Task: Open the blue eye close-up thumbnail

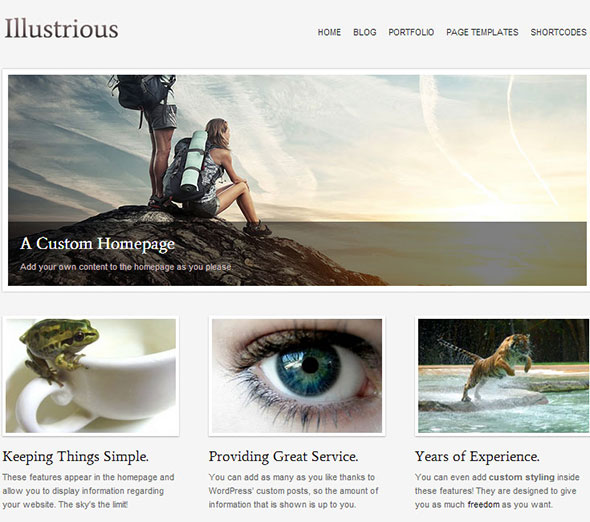Action: [297, 376]
